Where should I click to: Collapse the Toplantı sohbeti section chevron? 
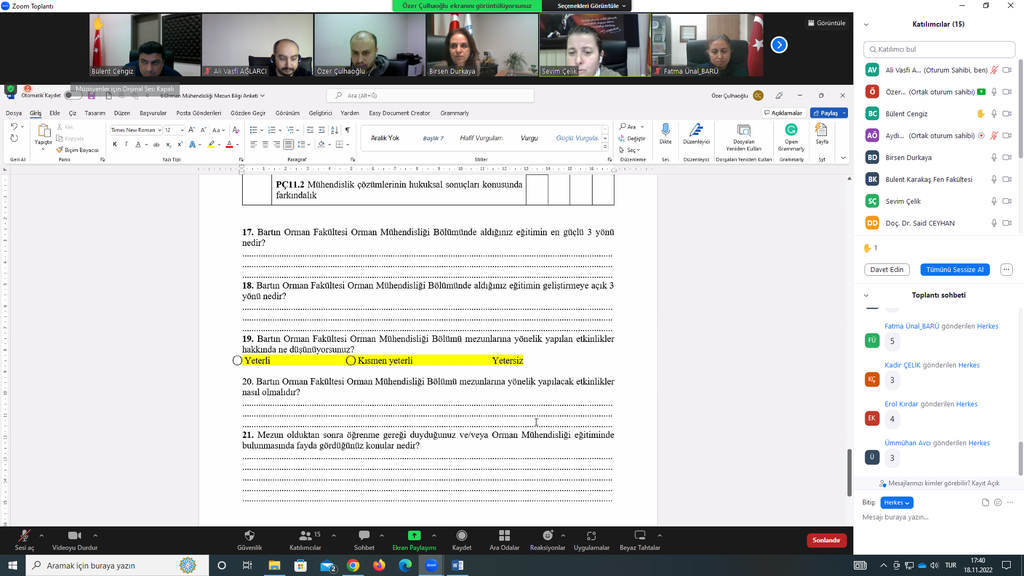pyautogui.click(x=866, y=295)
